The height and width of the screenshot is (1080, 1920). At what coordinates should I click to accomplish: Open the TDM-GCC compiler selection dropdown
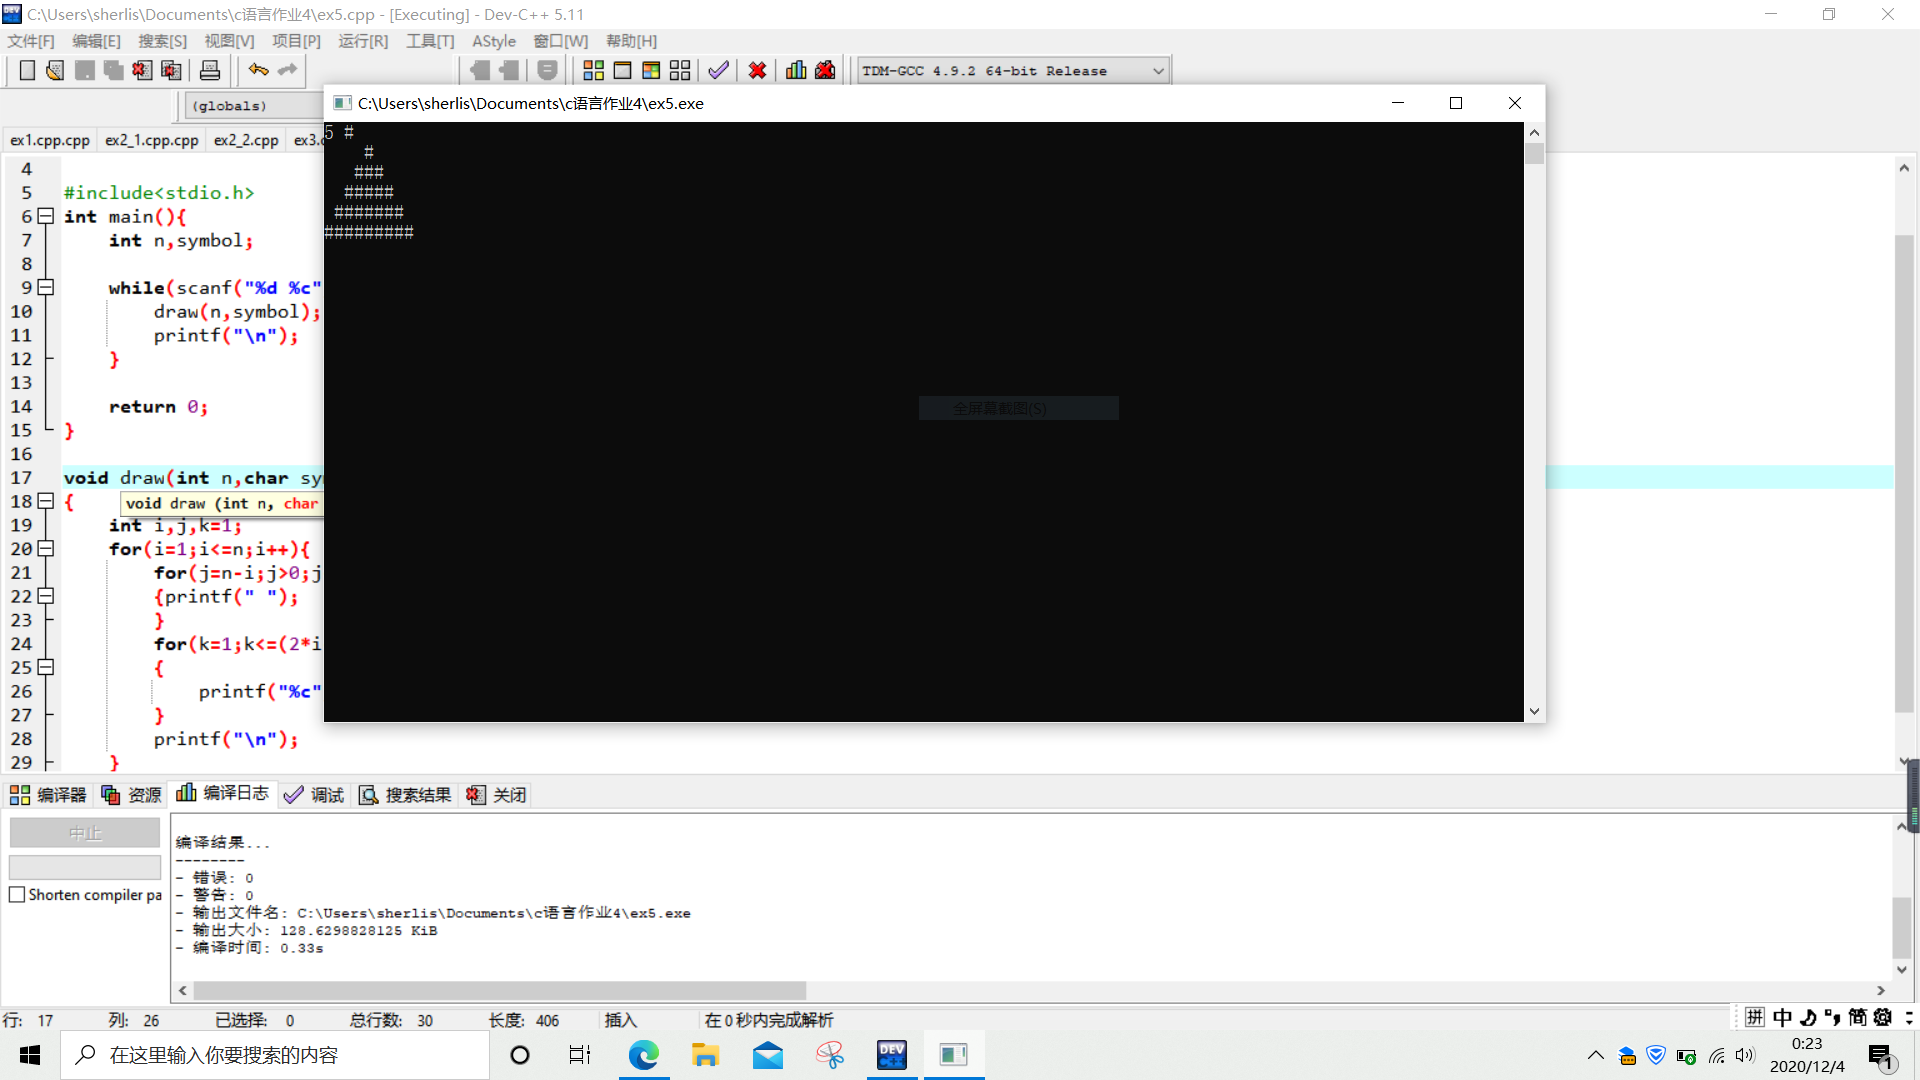point(1157,71)
